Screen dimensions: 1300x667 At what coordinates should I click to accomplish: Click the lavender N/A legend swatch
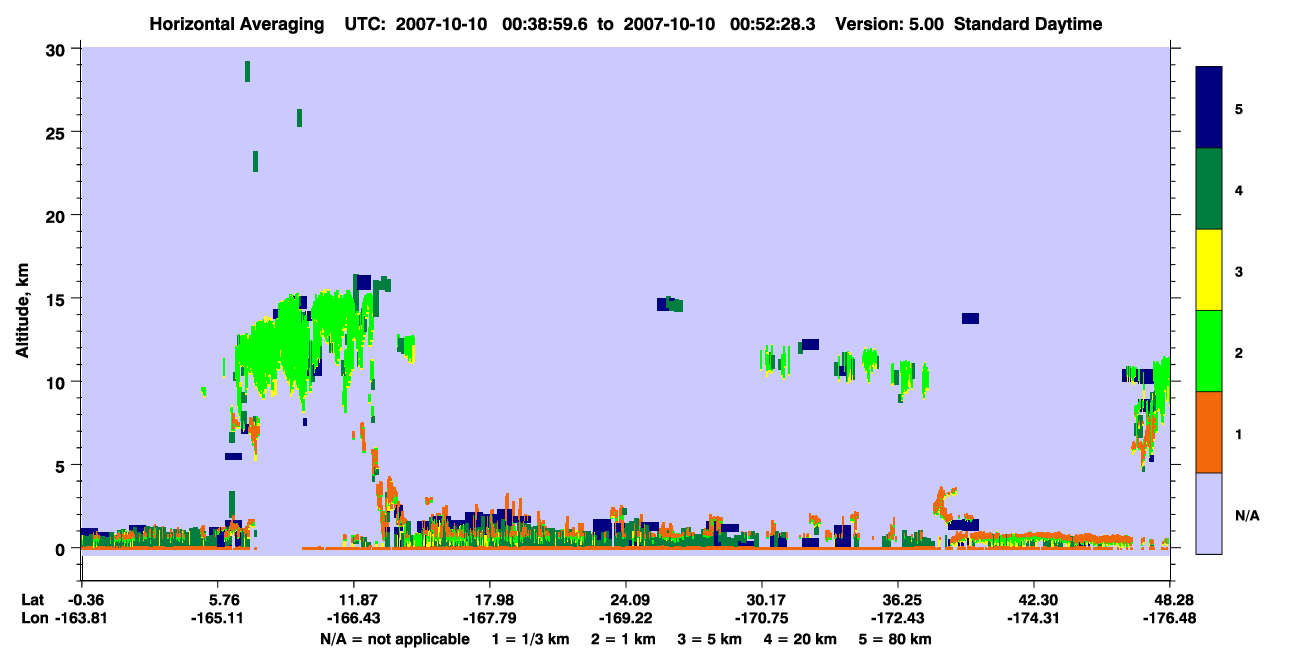(x=1209, y=513)
